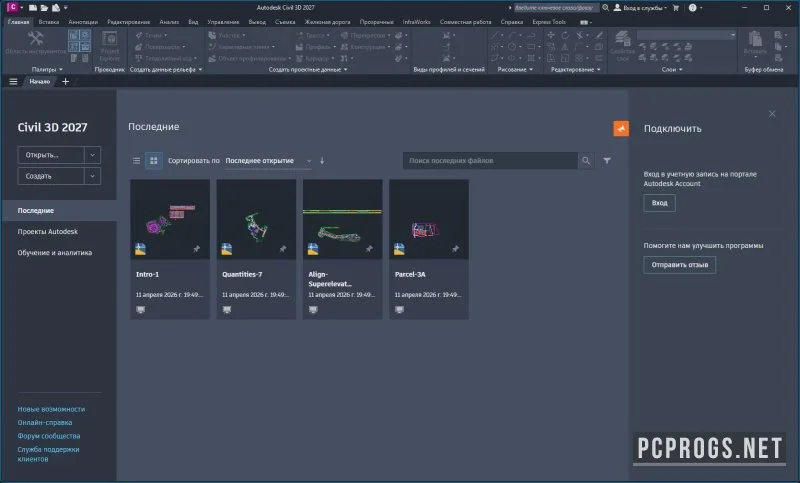This screenshot has width=800, height=483.
Task: Click the Открыть... button
Action: (x=51, y=155)
